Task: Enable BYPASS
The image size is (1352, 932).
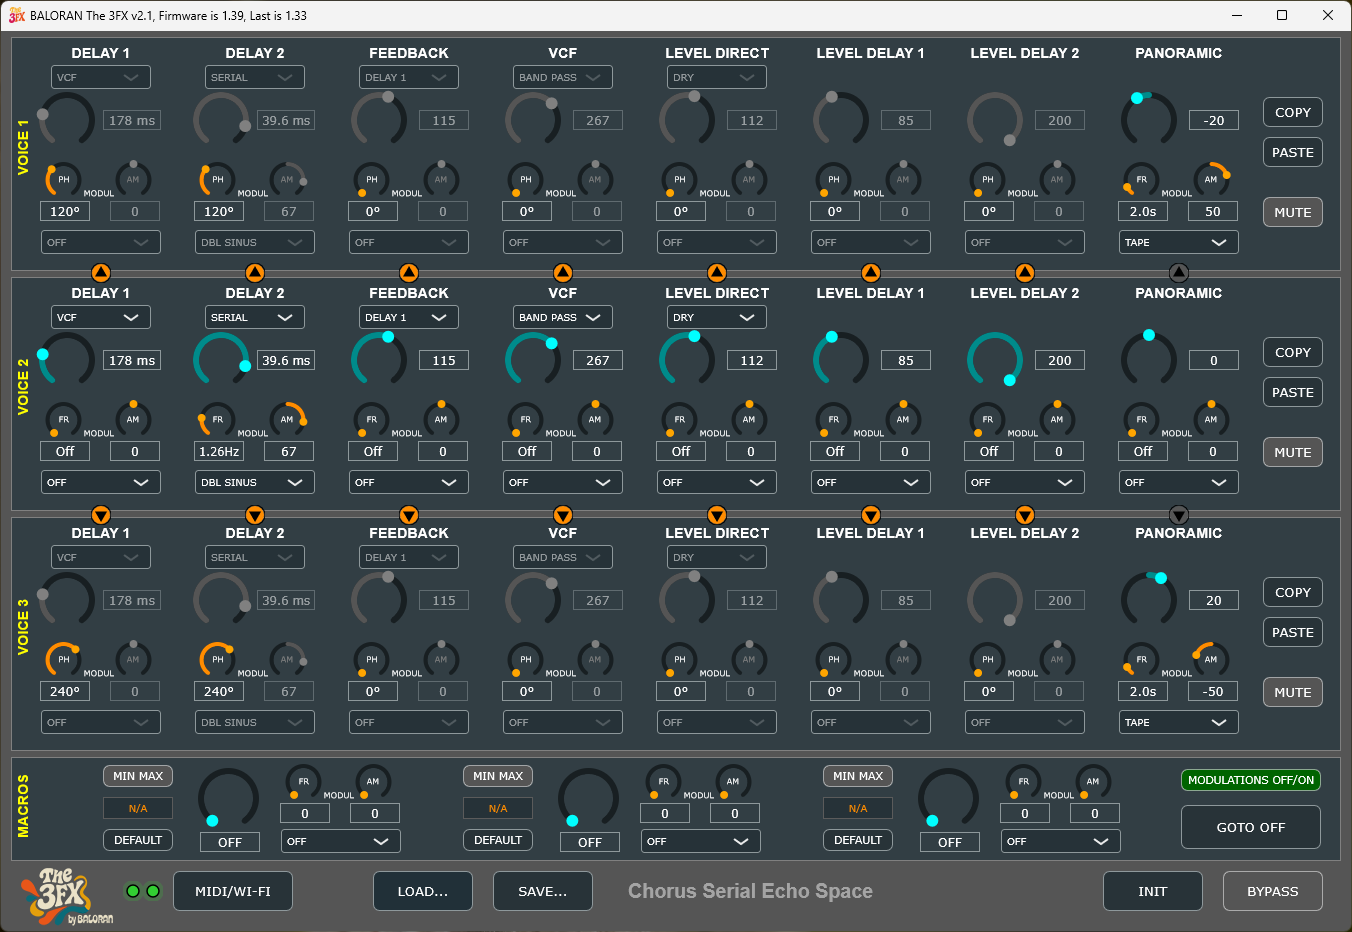Action: (1272, 890)
